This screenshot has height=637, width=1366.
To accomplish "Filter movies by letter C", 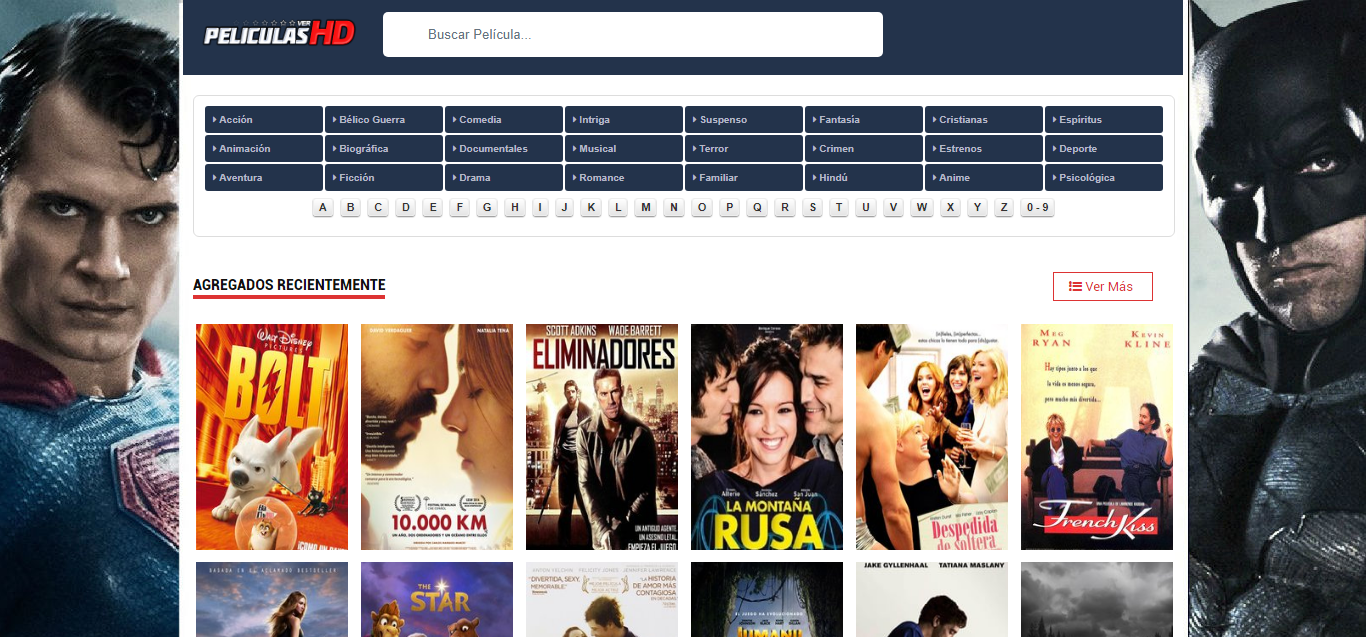I will pos(378,208).
